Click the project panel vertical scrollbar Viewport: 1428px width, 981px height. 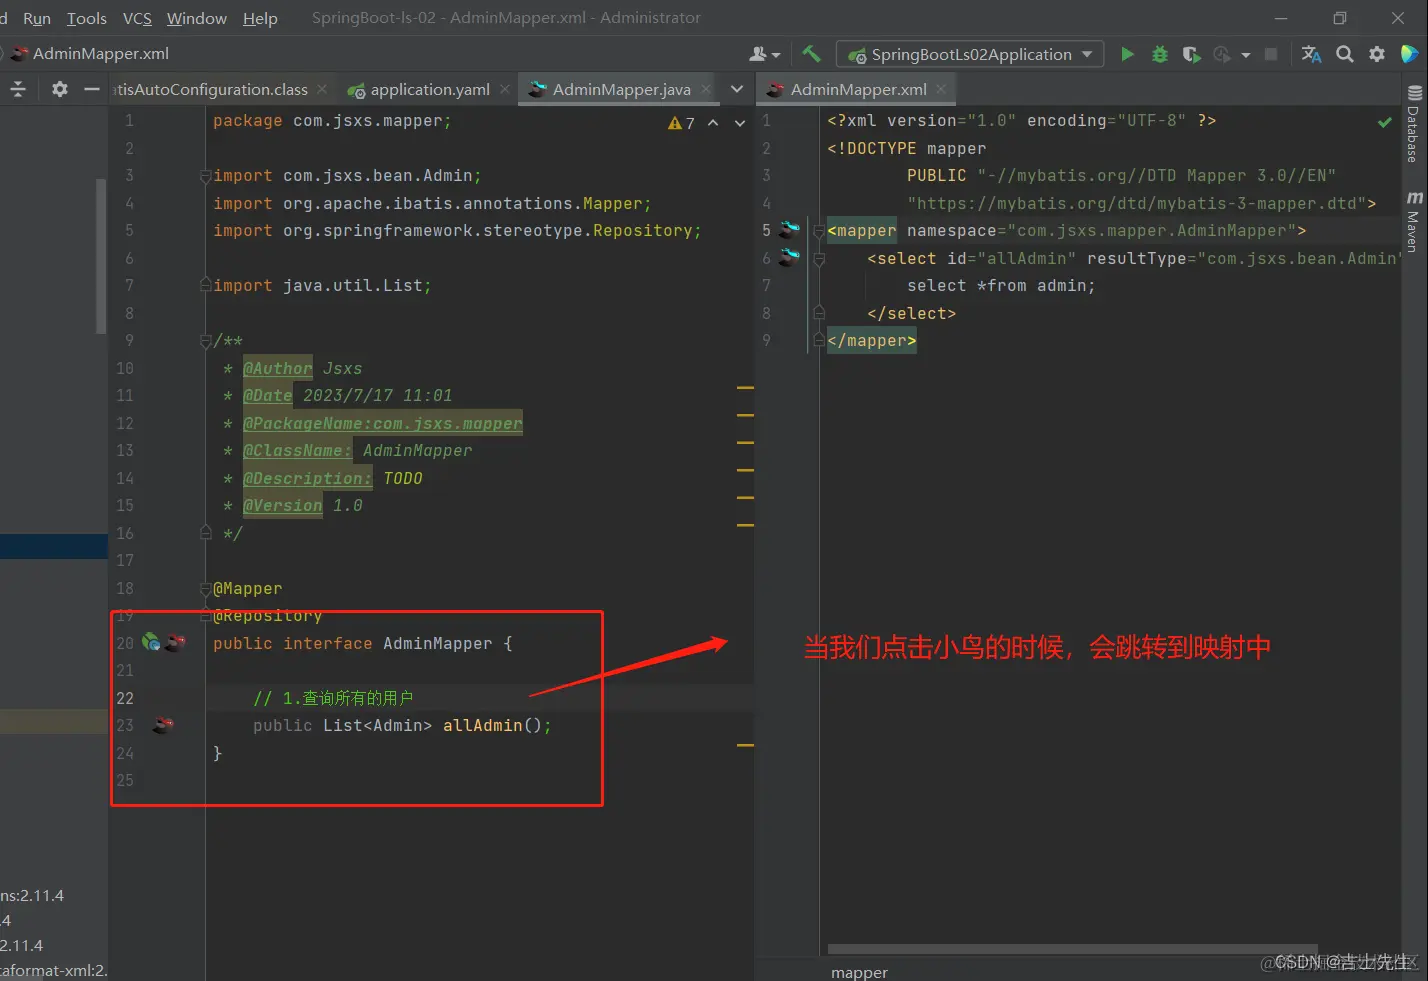(x=101, y=256)
